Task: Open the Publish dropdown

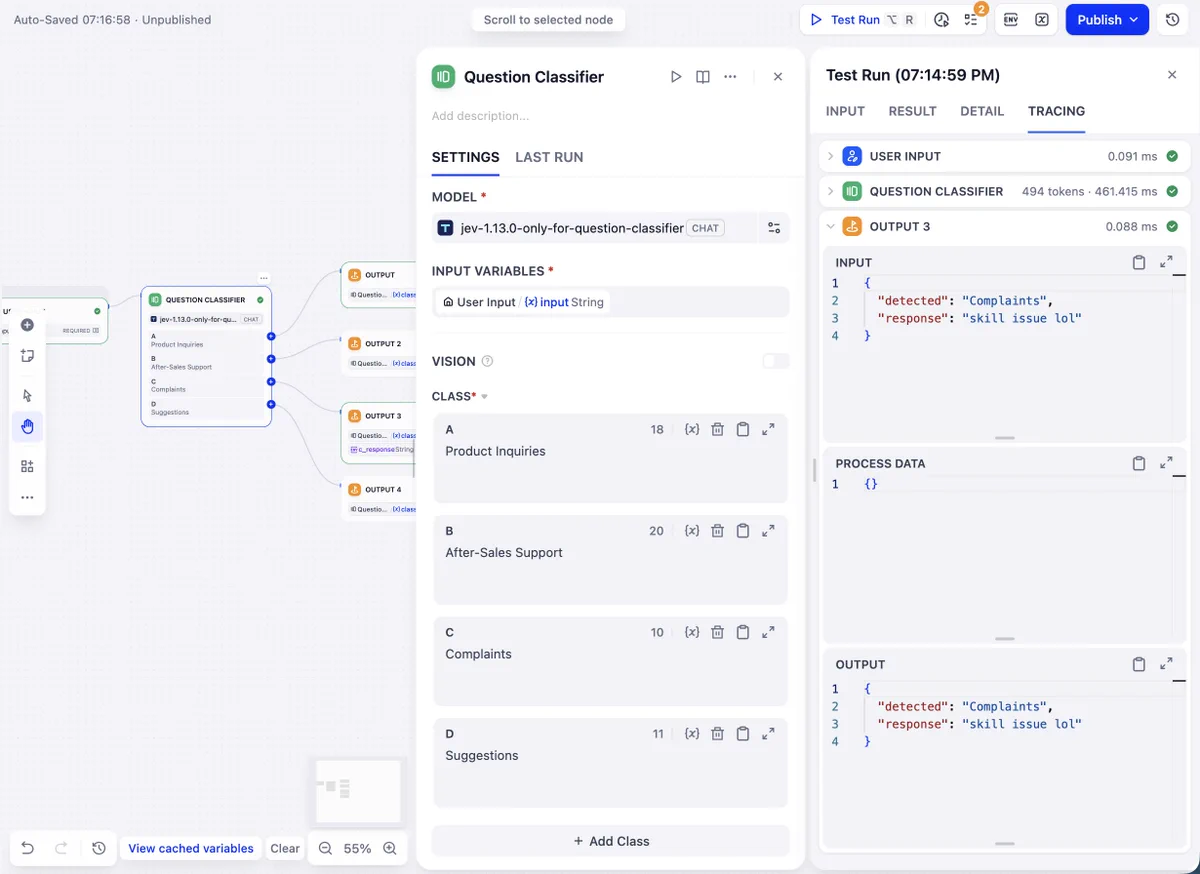Action: pyautogui.click(x=1105, y=20)
